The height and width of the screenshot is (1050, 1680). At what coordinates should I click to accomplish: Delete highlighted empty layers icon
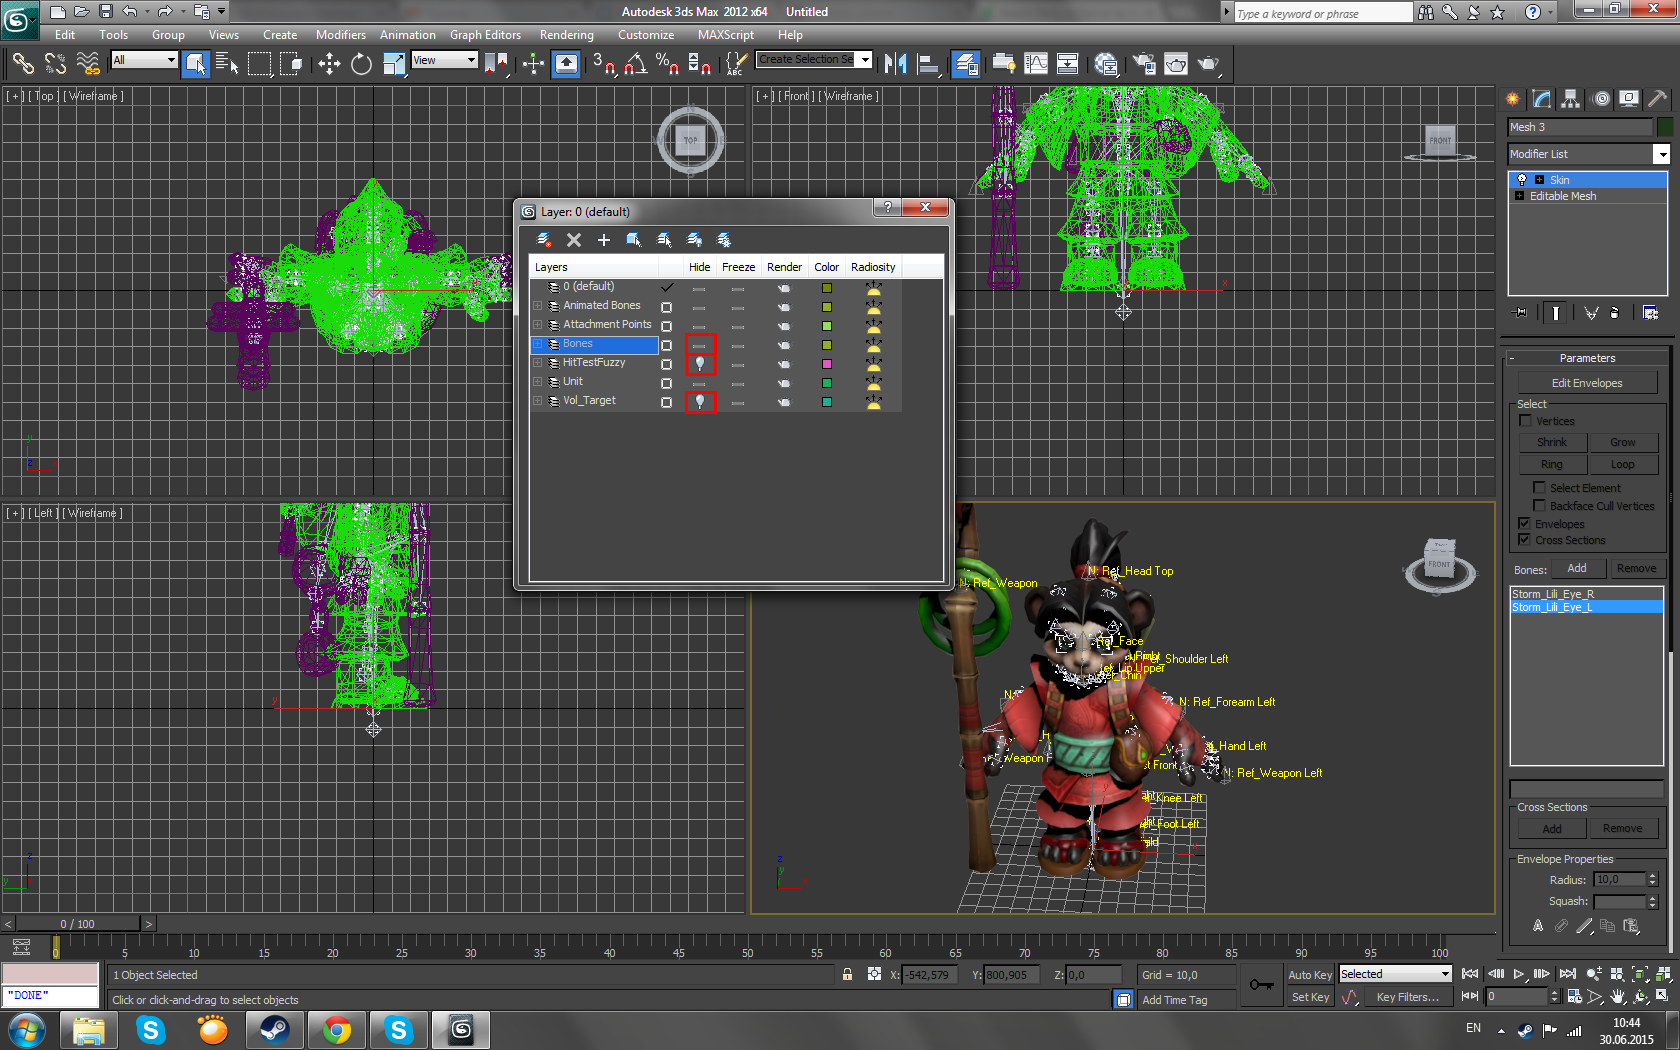[x=574, y=240]
